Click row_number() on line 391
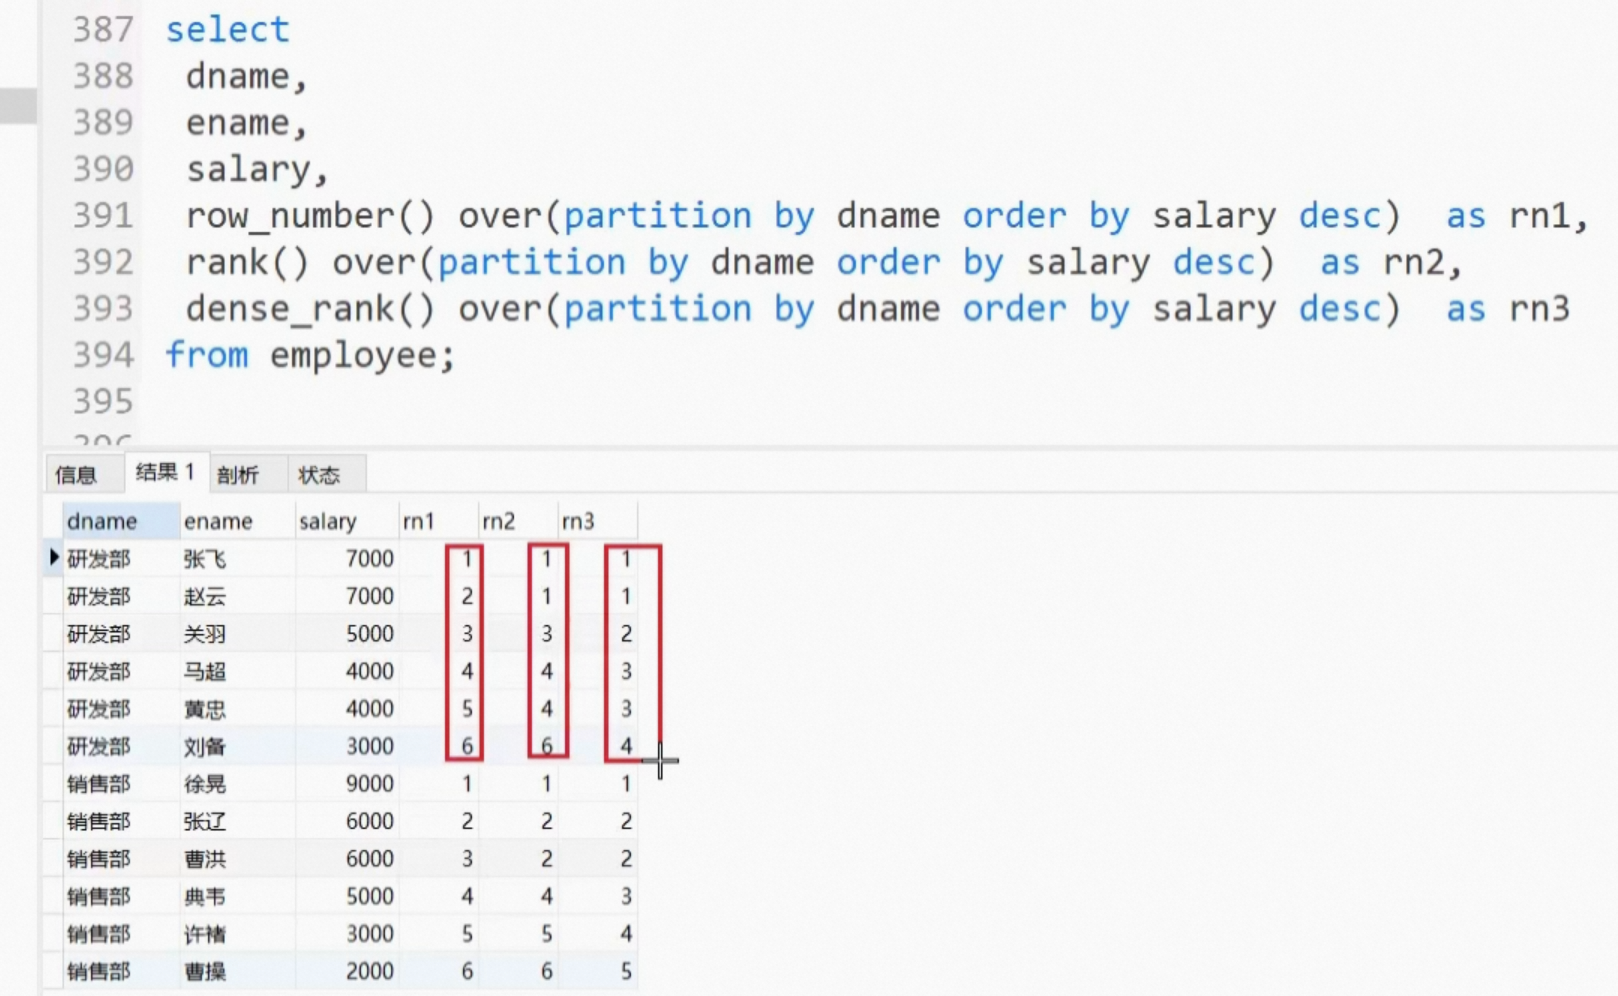The width and height of the screenshot is (1618, 996). pos(311,216)
